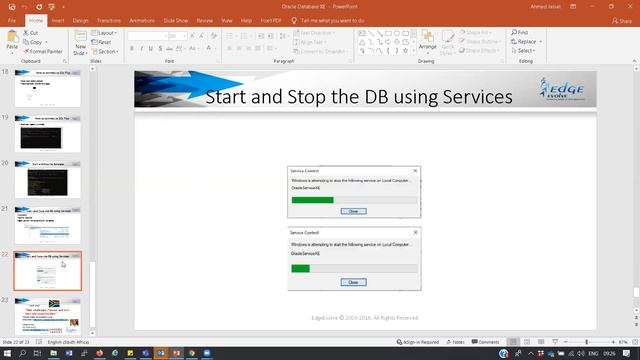Viewport: 640px width, 360px height.
Task: Open the Customize Quick Access Toolbar arrow
Action: coord(63,7)
